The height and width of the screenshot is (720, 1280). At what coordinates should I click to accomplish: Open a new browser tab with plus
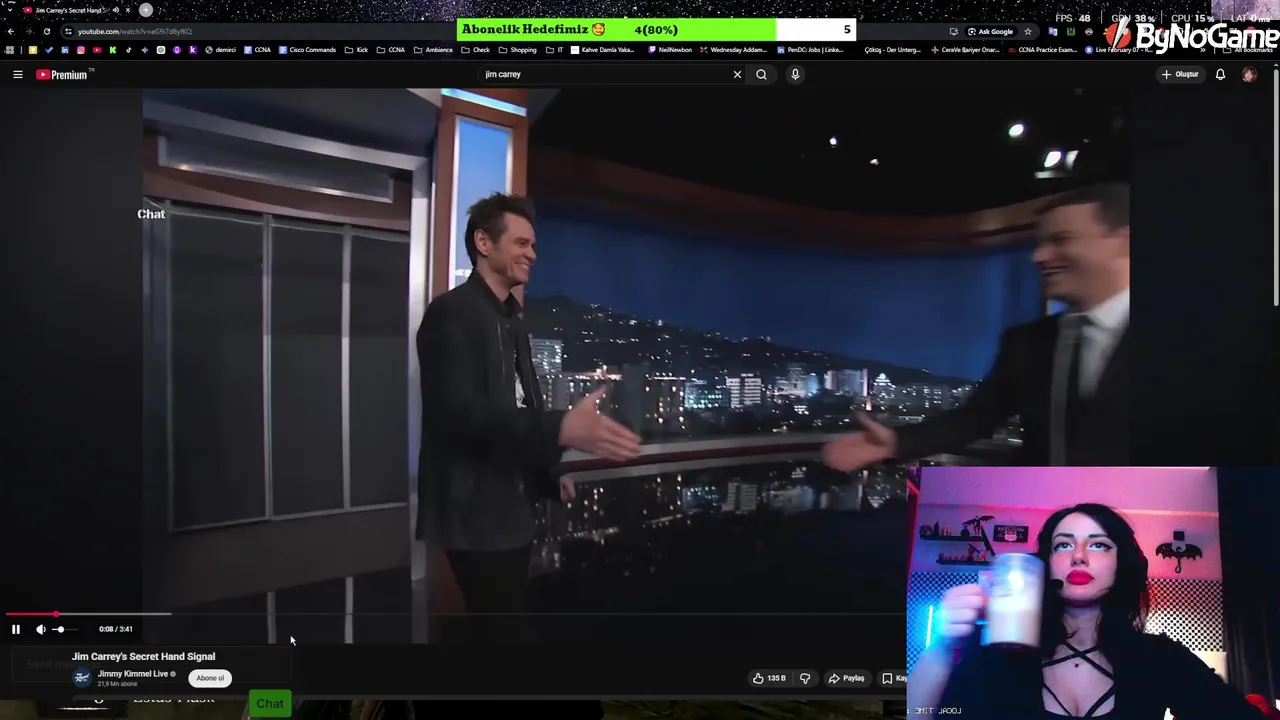[x=146, y=10]
